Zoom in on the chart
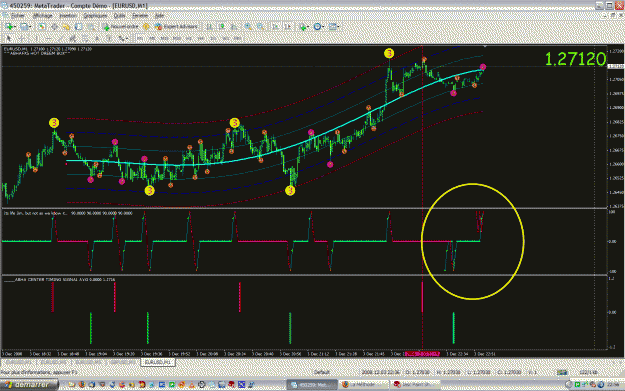Screen dimensions: 625x391 tap(248, 27)
